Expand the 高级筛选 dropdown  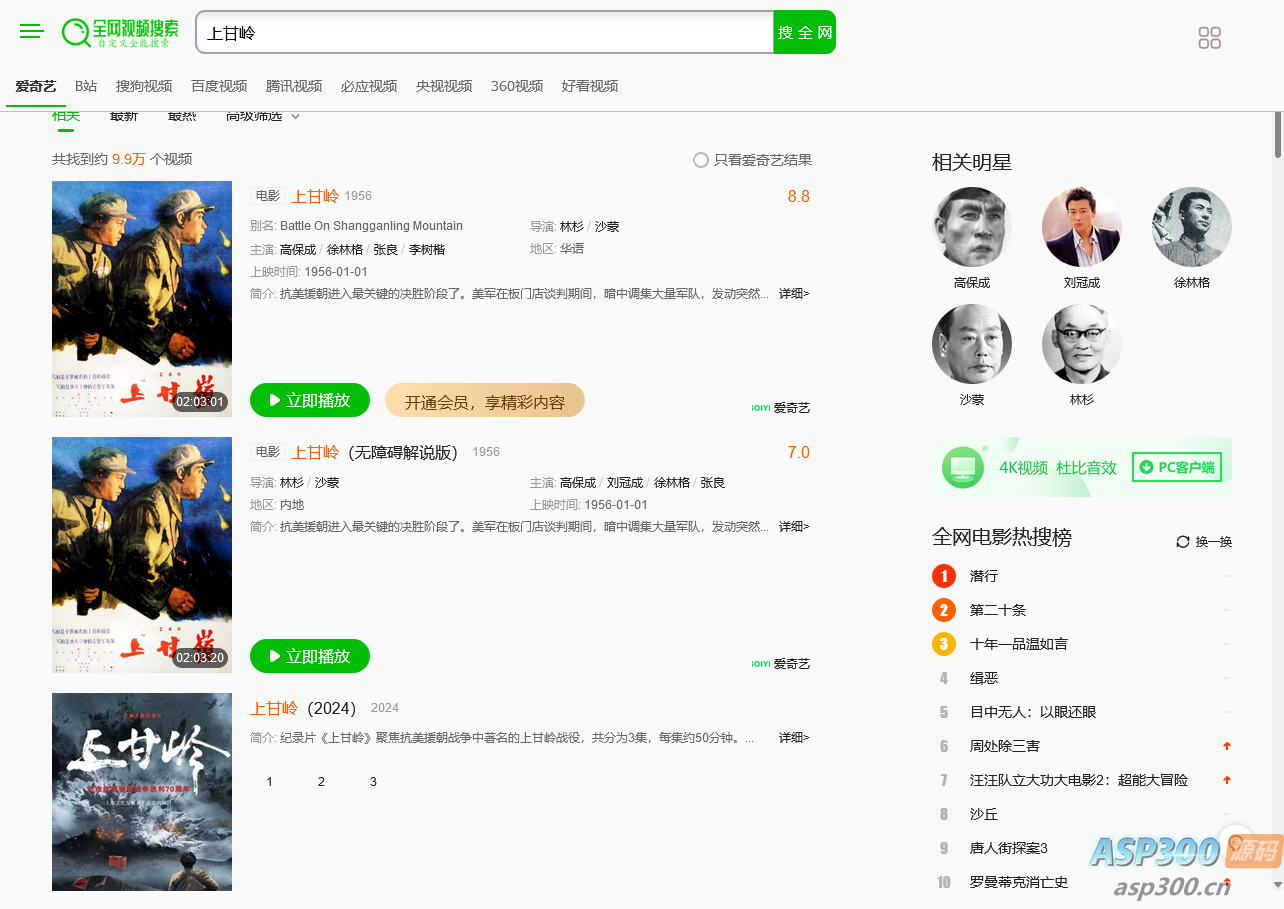[263, 116]
